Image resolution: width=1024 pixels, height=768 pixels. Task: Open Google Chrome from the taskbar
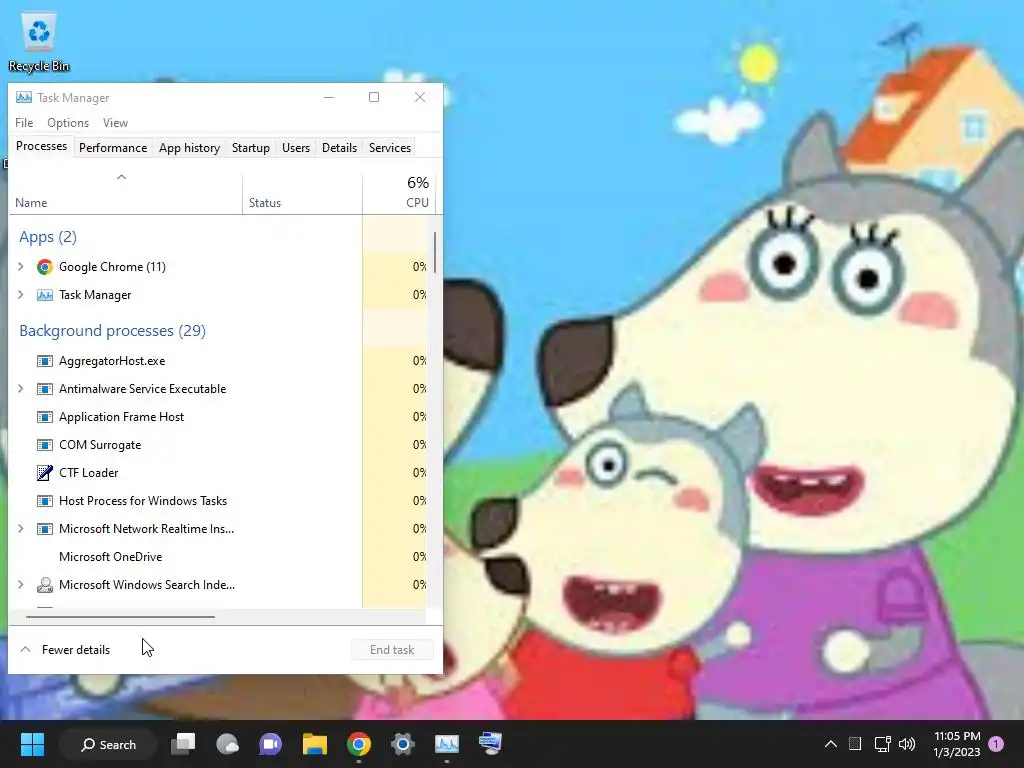tap(359, 744)
